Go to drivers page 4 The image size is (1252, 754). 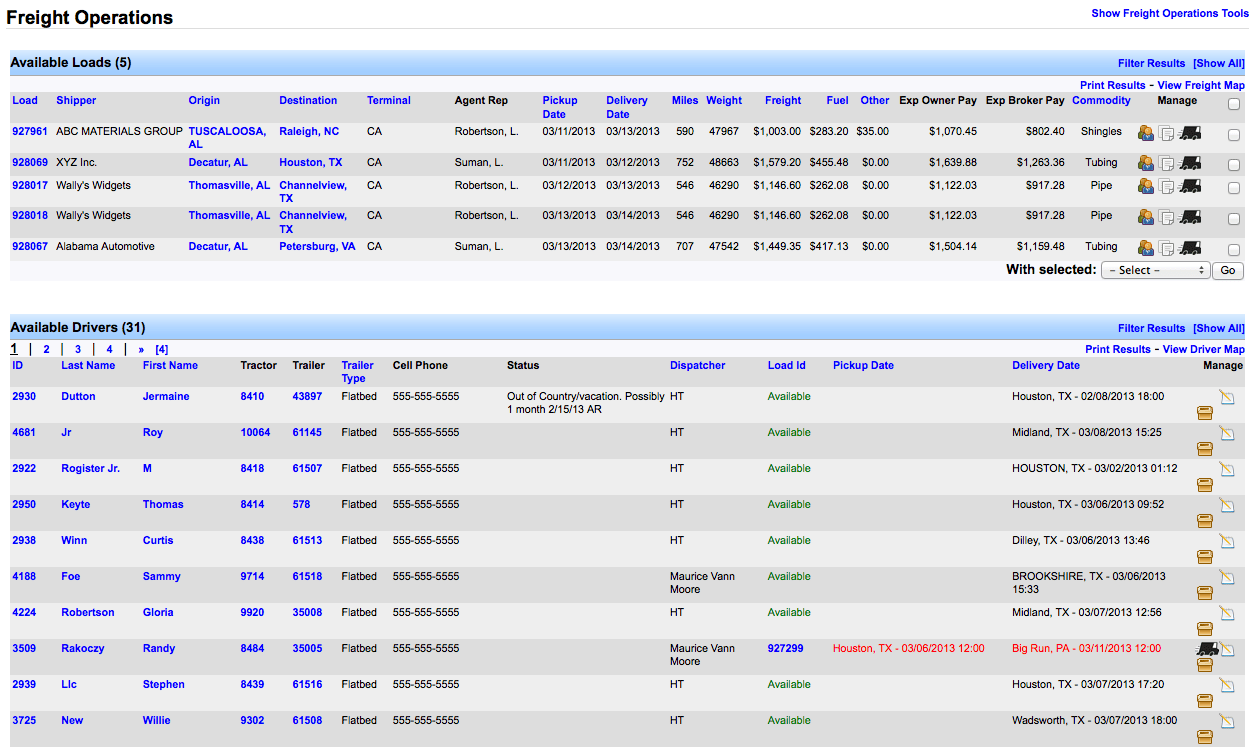point(110,349)
